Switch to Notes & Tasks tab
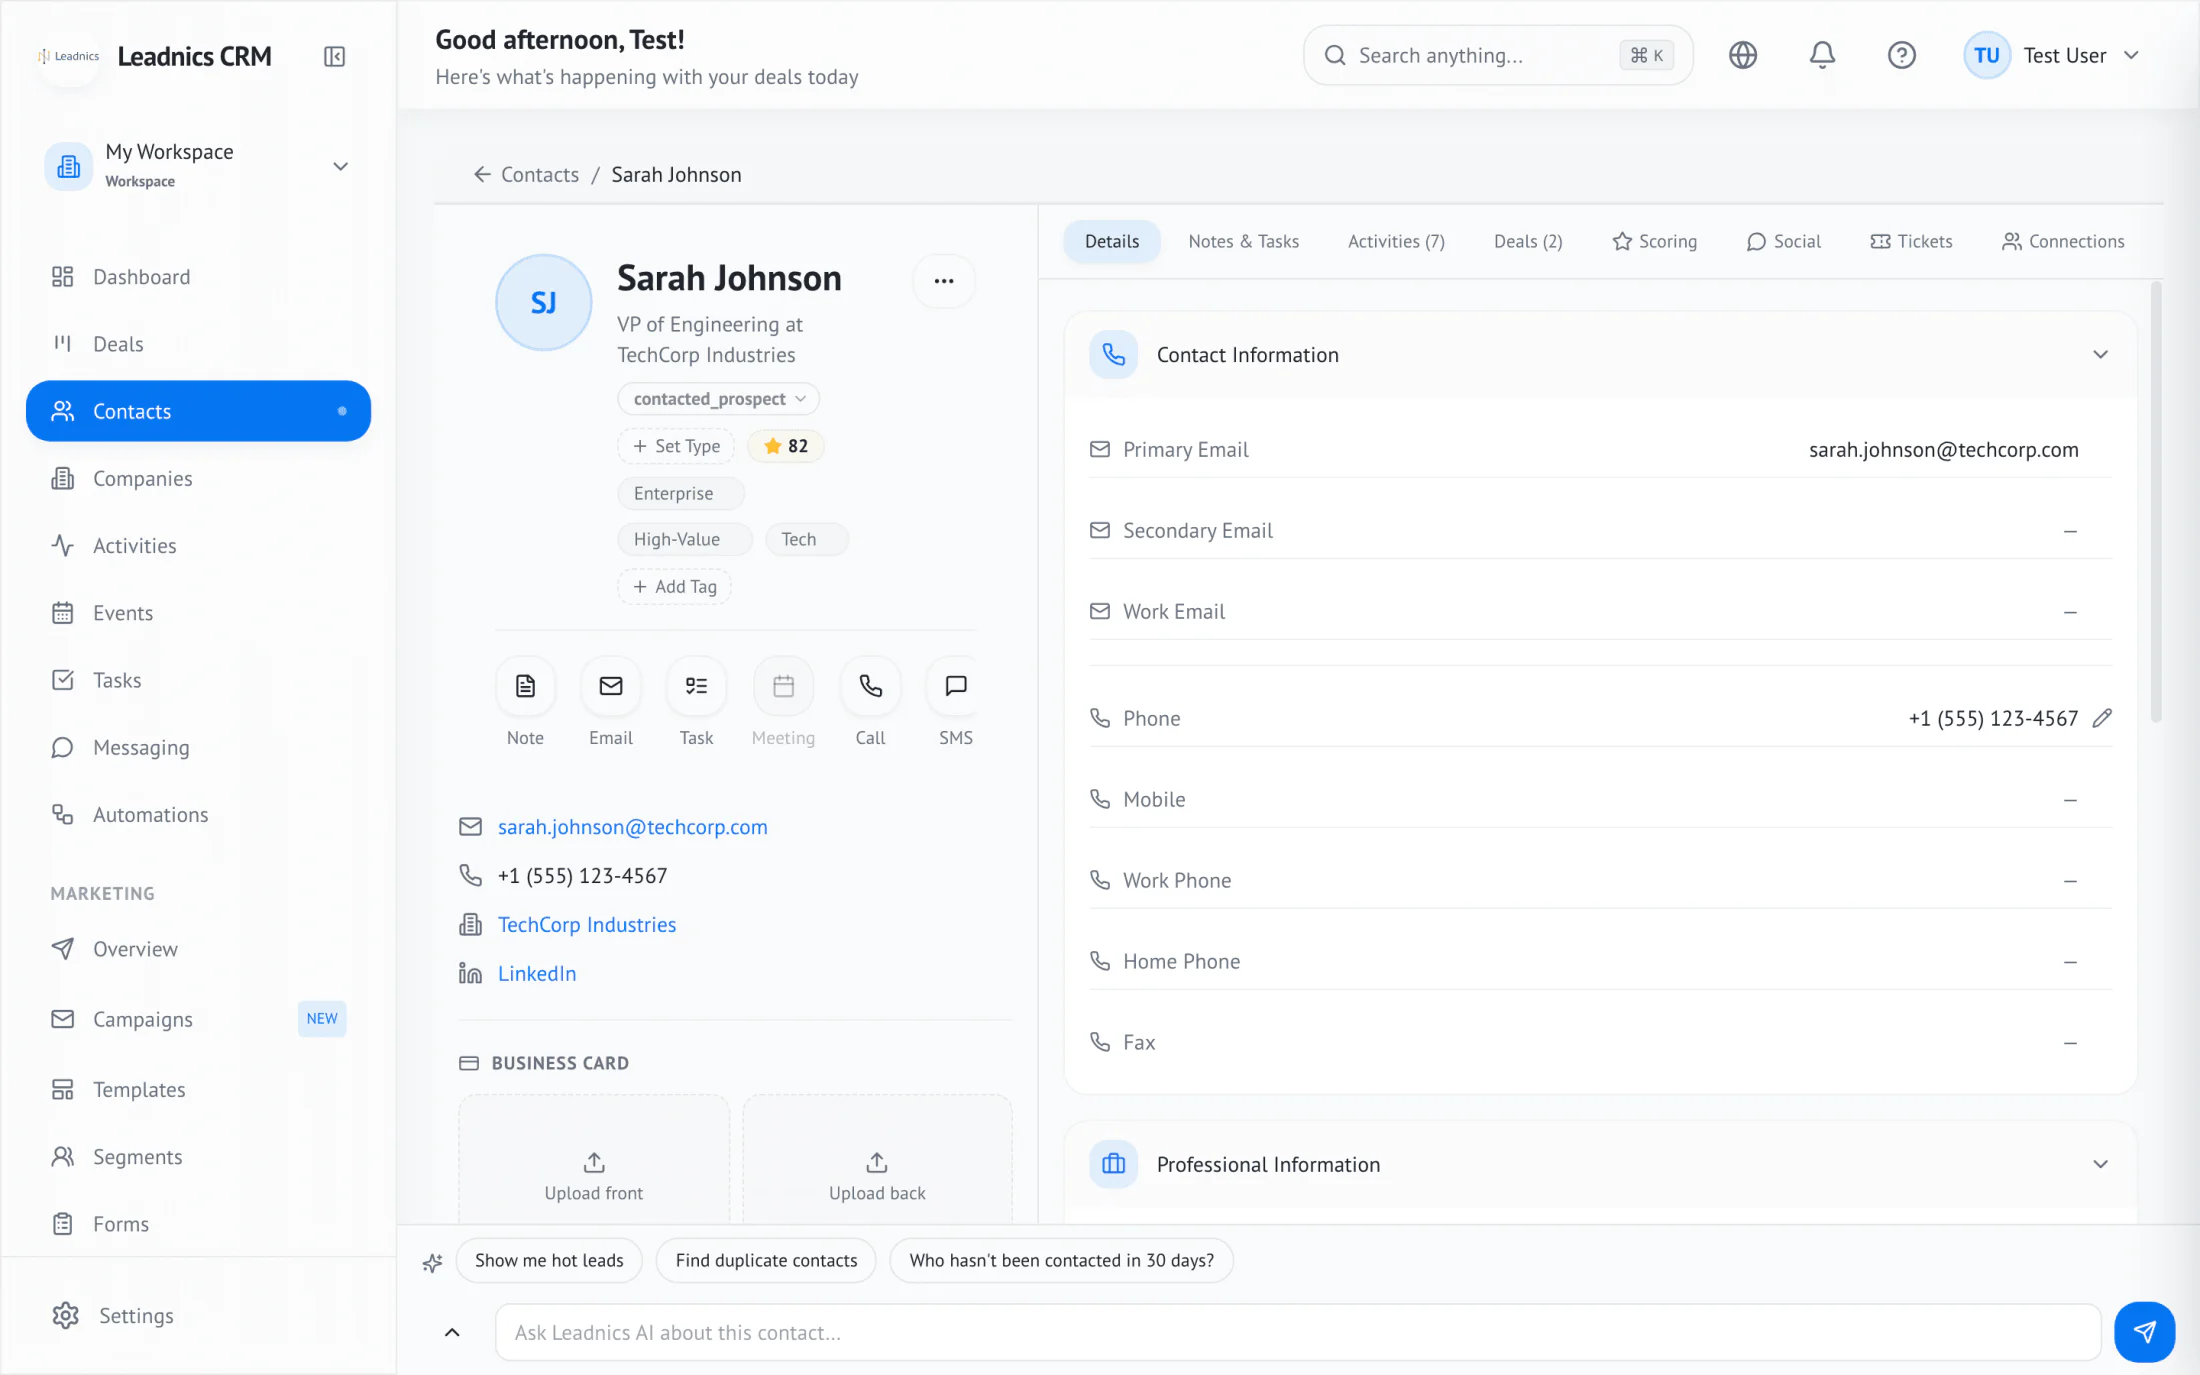The width and height of the screenshot is (2200, 1375). click(x=1243, y=241)
